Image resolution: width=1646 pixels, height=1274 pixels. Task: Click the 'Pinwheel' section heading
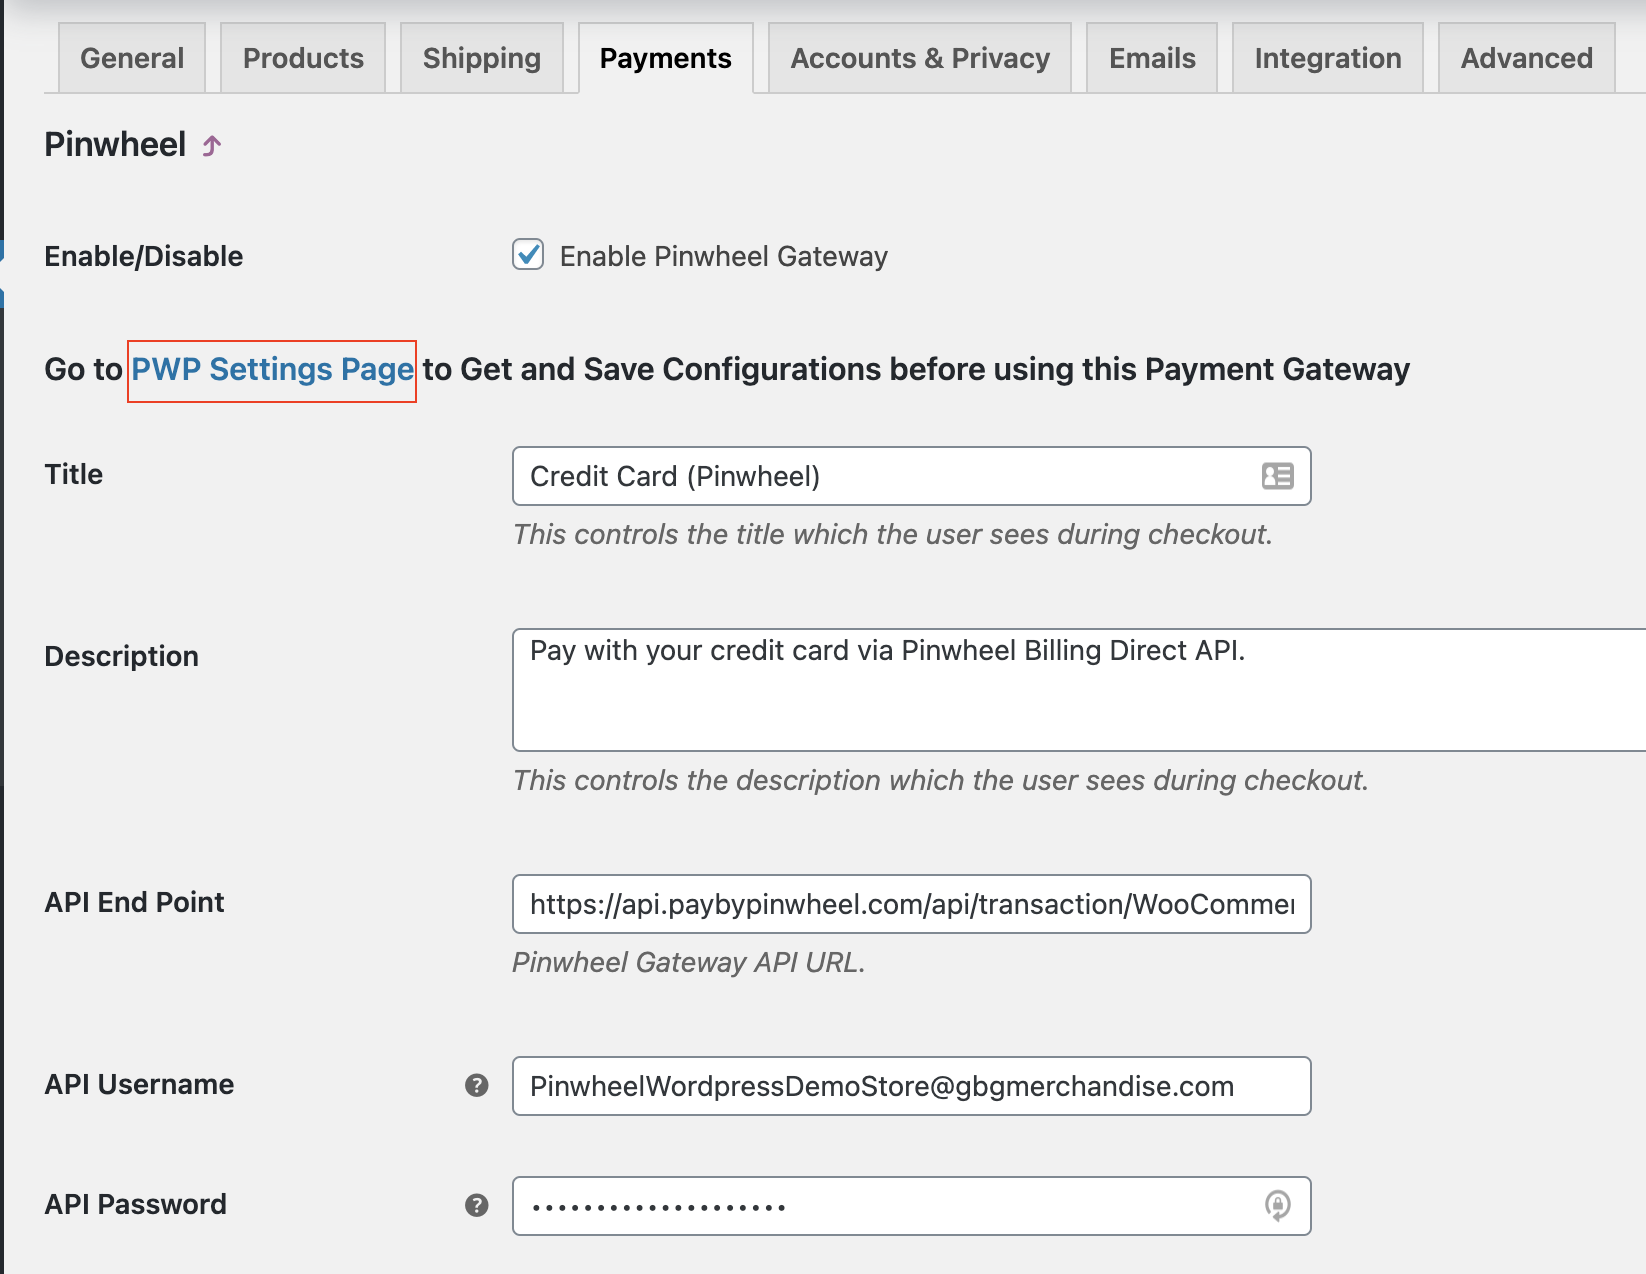pos(115,145)
